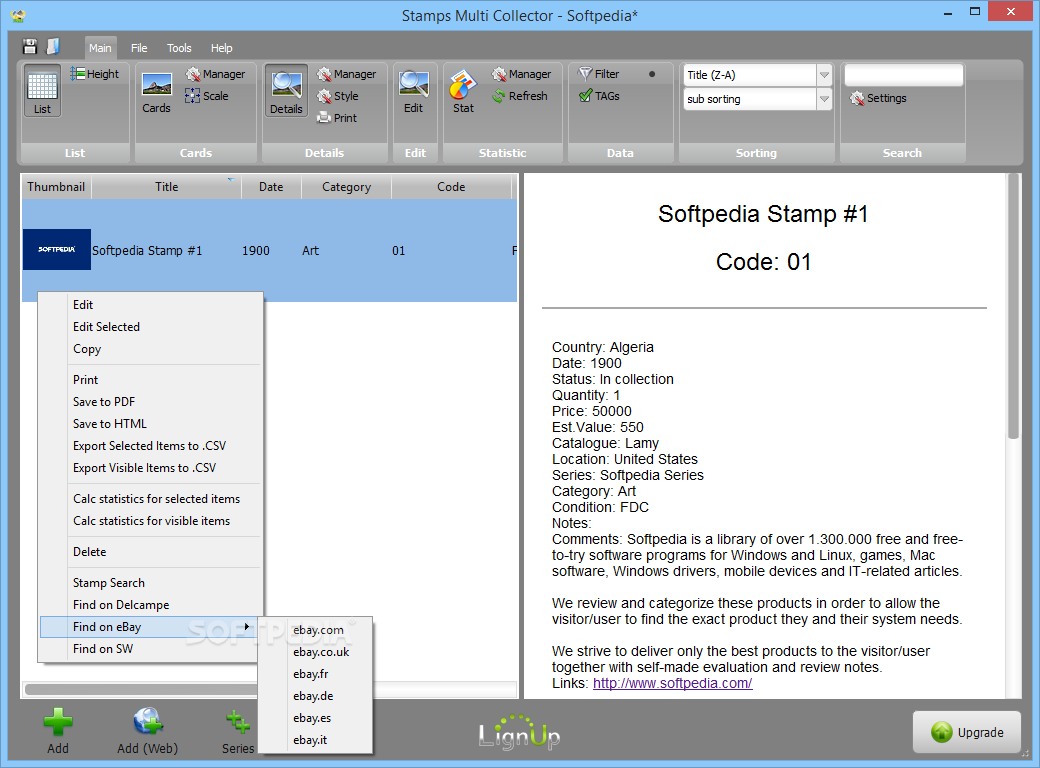1040x768 pixels.
Task: Select ebay.es in the submenu
Action: coord(315,718)
